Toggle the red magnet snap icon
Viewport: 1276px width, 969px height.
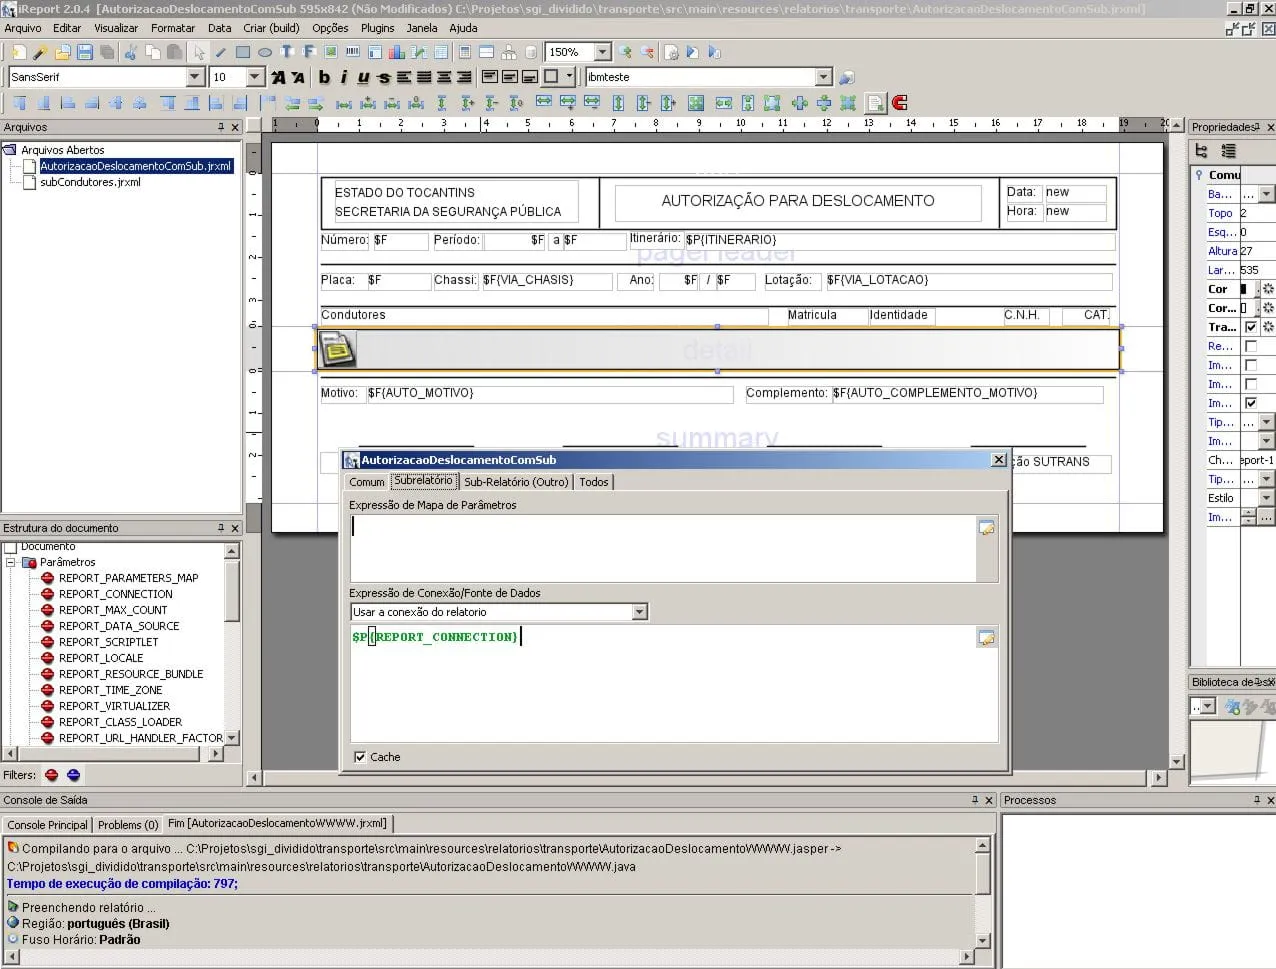(899, 103)
